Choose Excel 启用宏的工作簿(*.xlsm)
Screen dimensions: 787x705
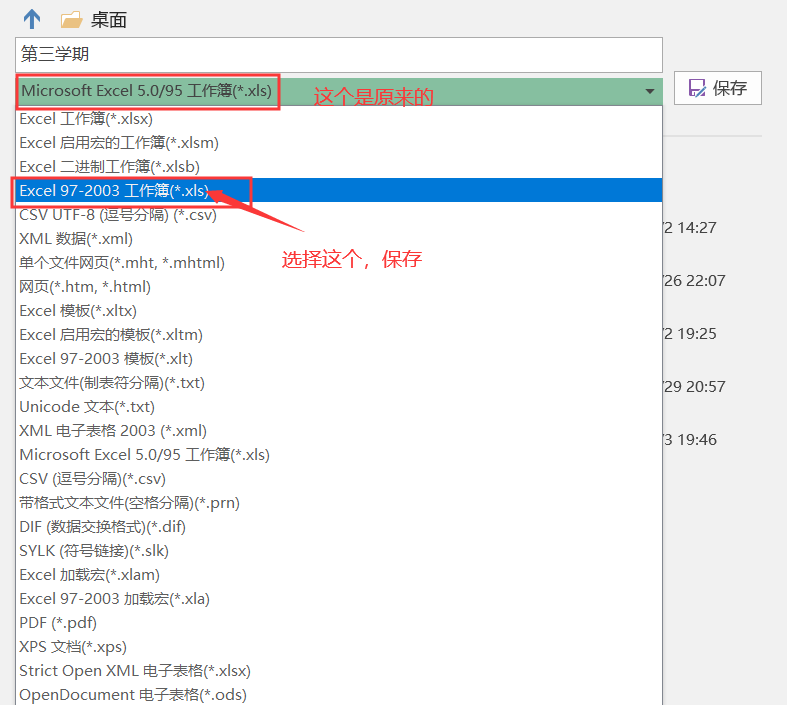[x=339, y=143]
